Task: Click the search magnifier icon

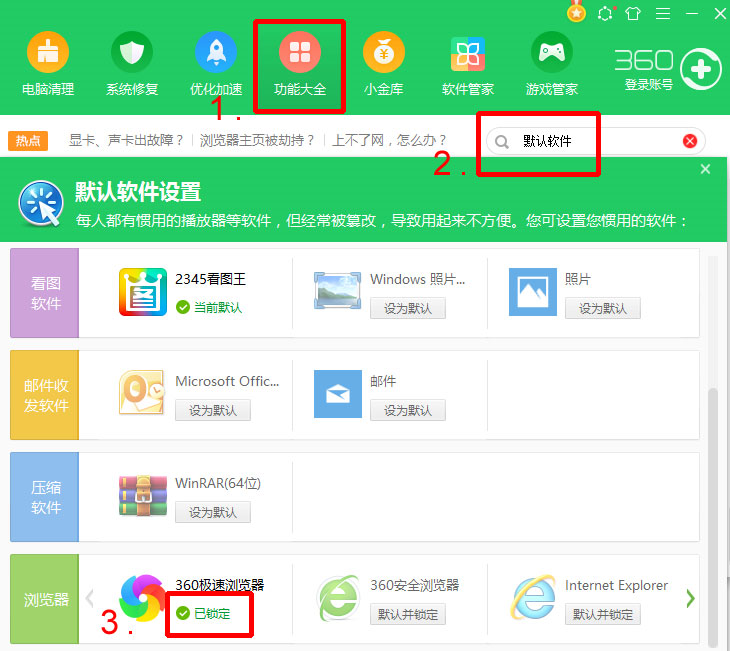Action: click(501, 142)
